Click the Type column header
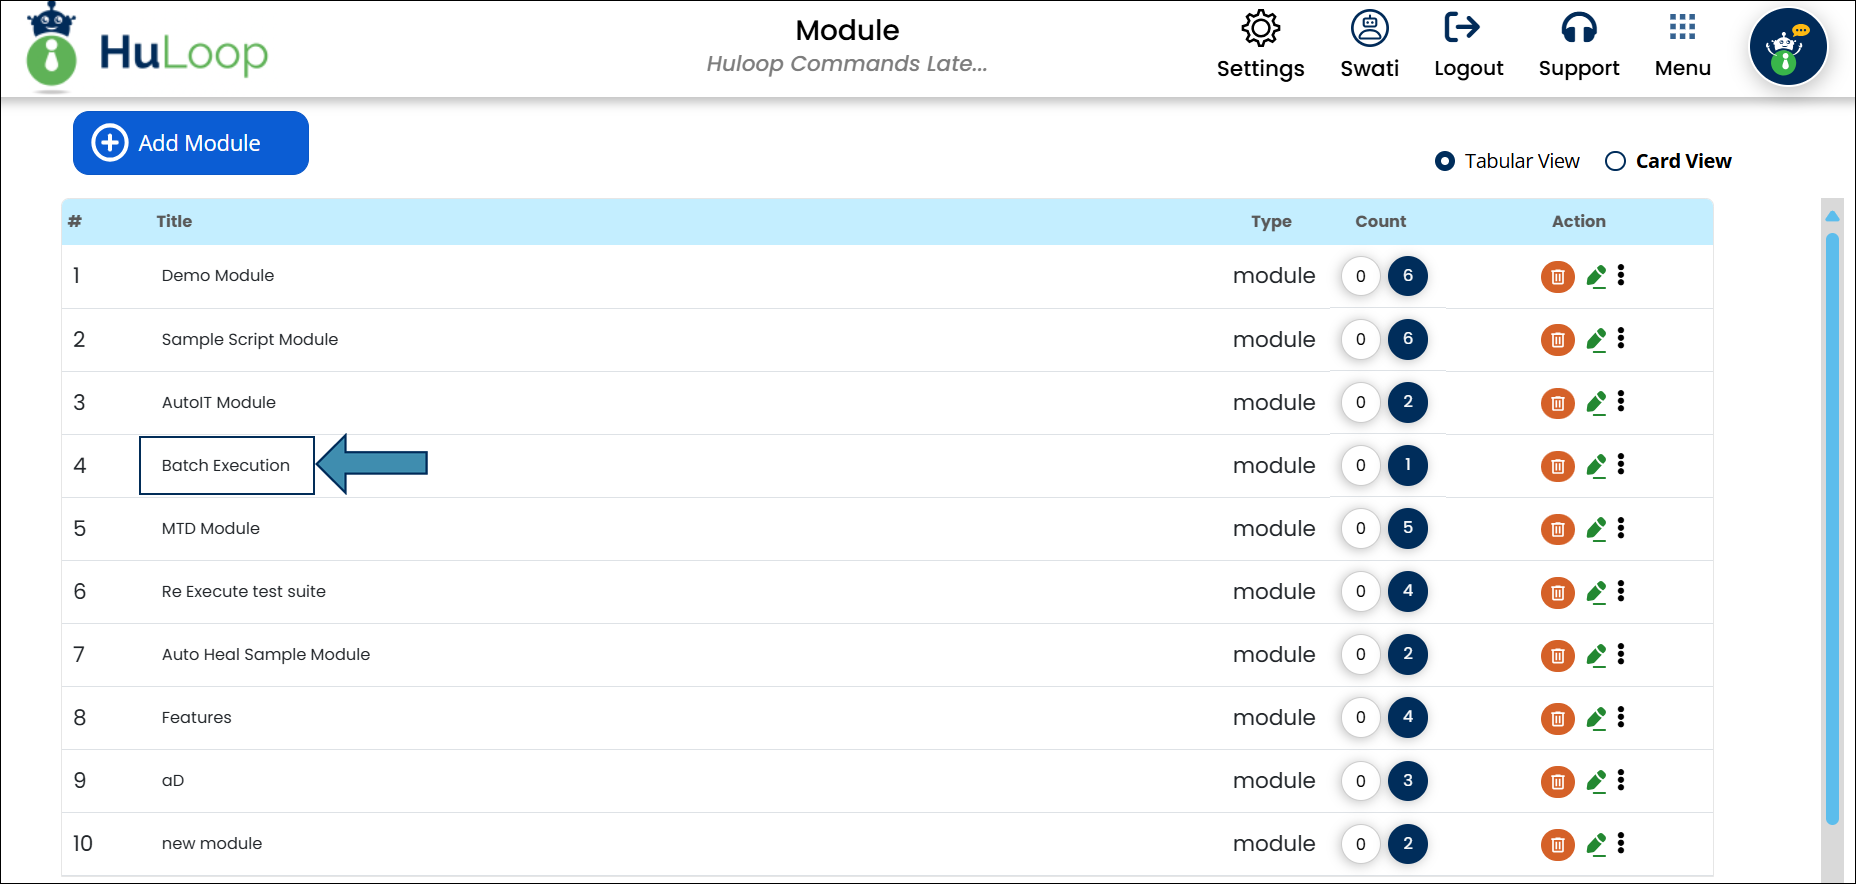Screen dimensions: 1856x884 (1271, 221)
